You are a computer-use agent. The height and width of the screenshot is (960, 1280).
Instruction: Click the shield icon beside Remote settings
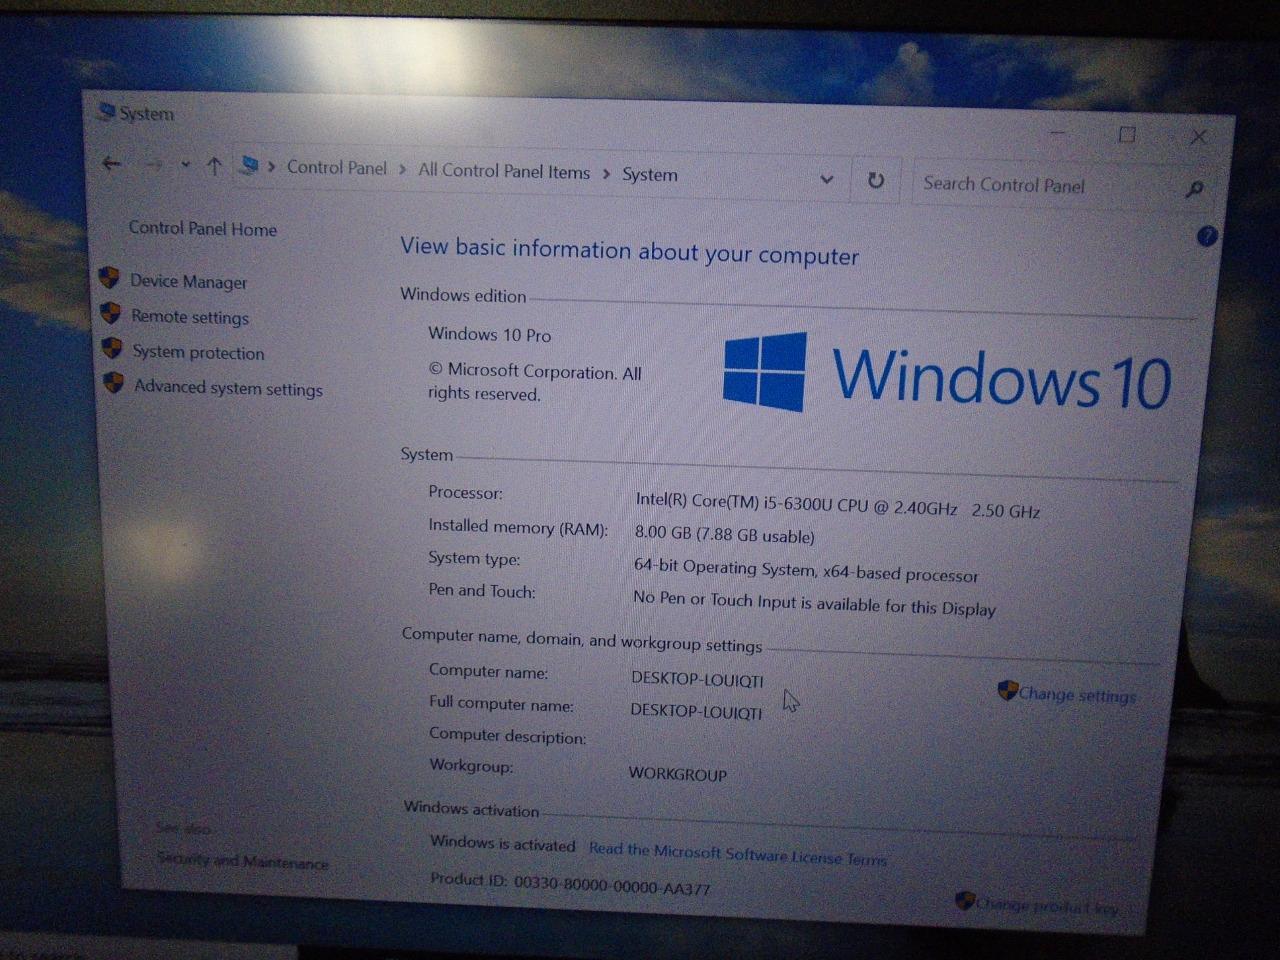111,313
